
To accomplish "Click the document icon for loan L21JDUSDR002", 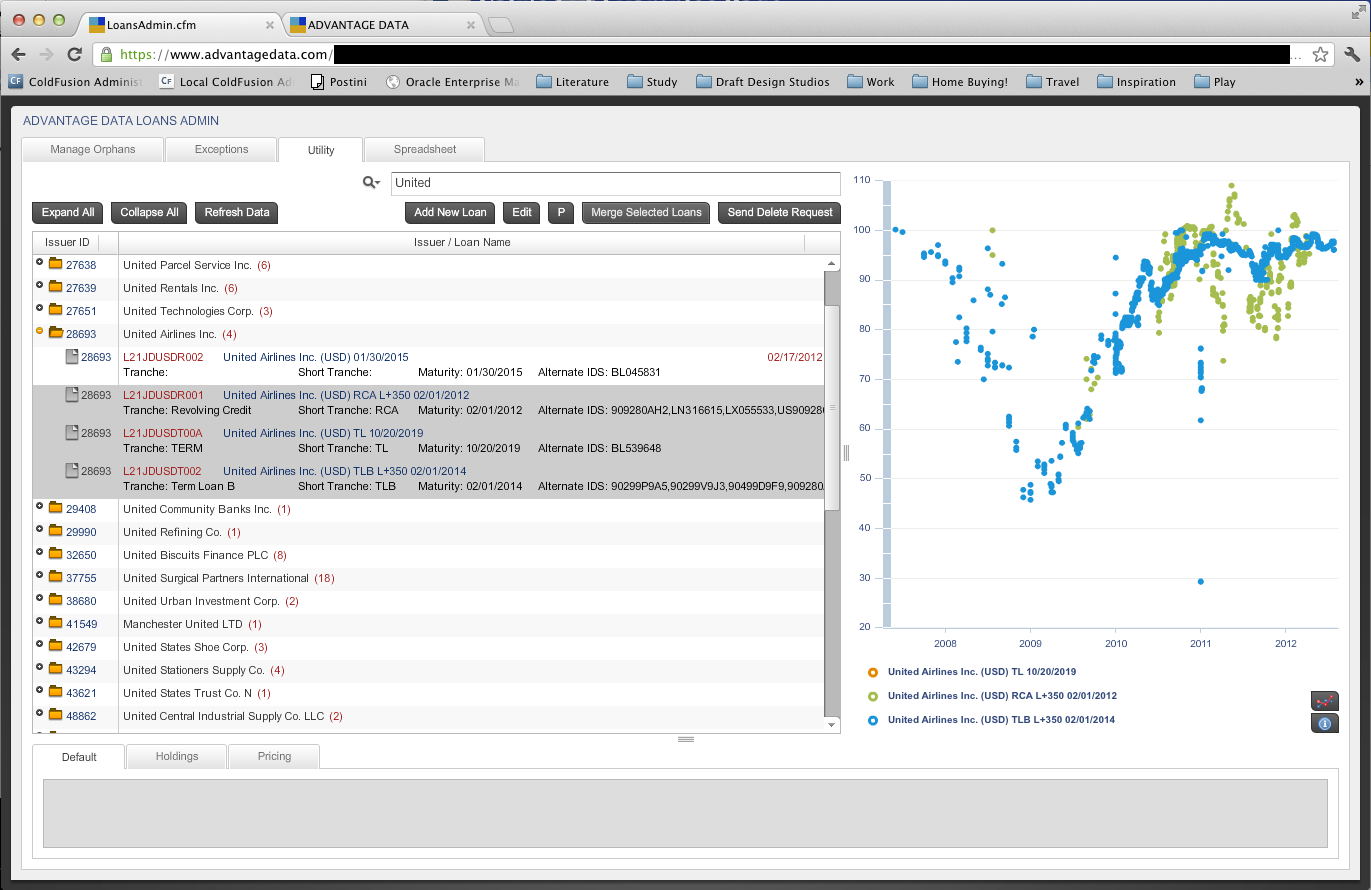I will tap(71, 357).
